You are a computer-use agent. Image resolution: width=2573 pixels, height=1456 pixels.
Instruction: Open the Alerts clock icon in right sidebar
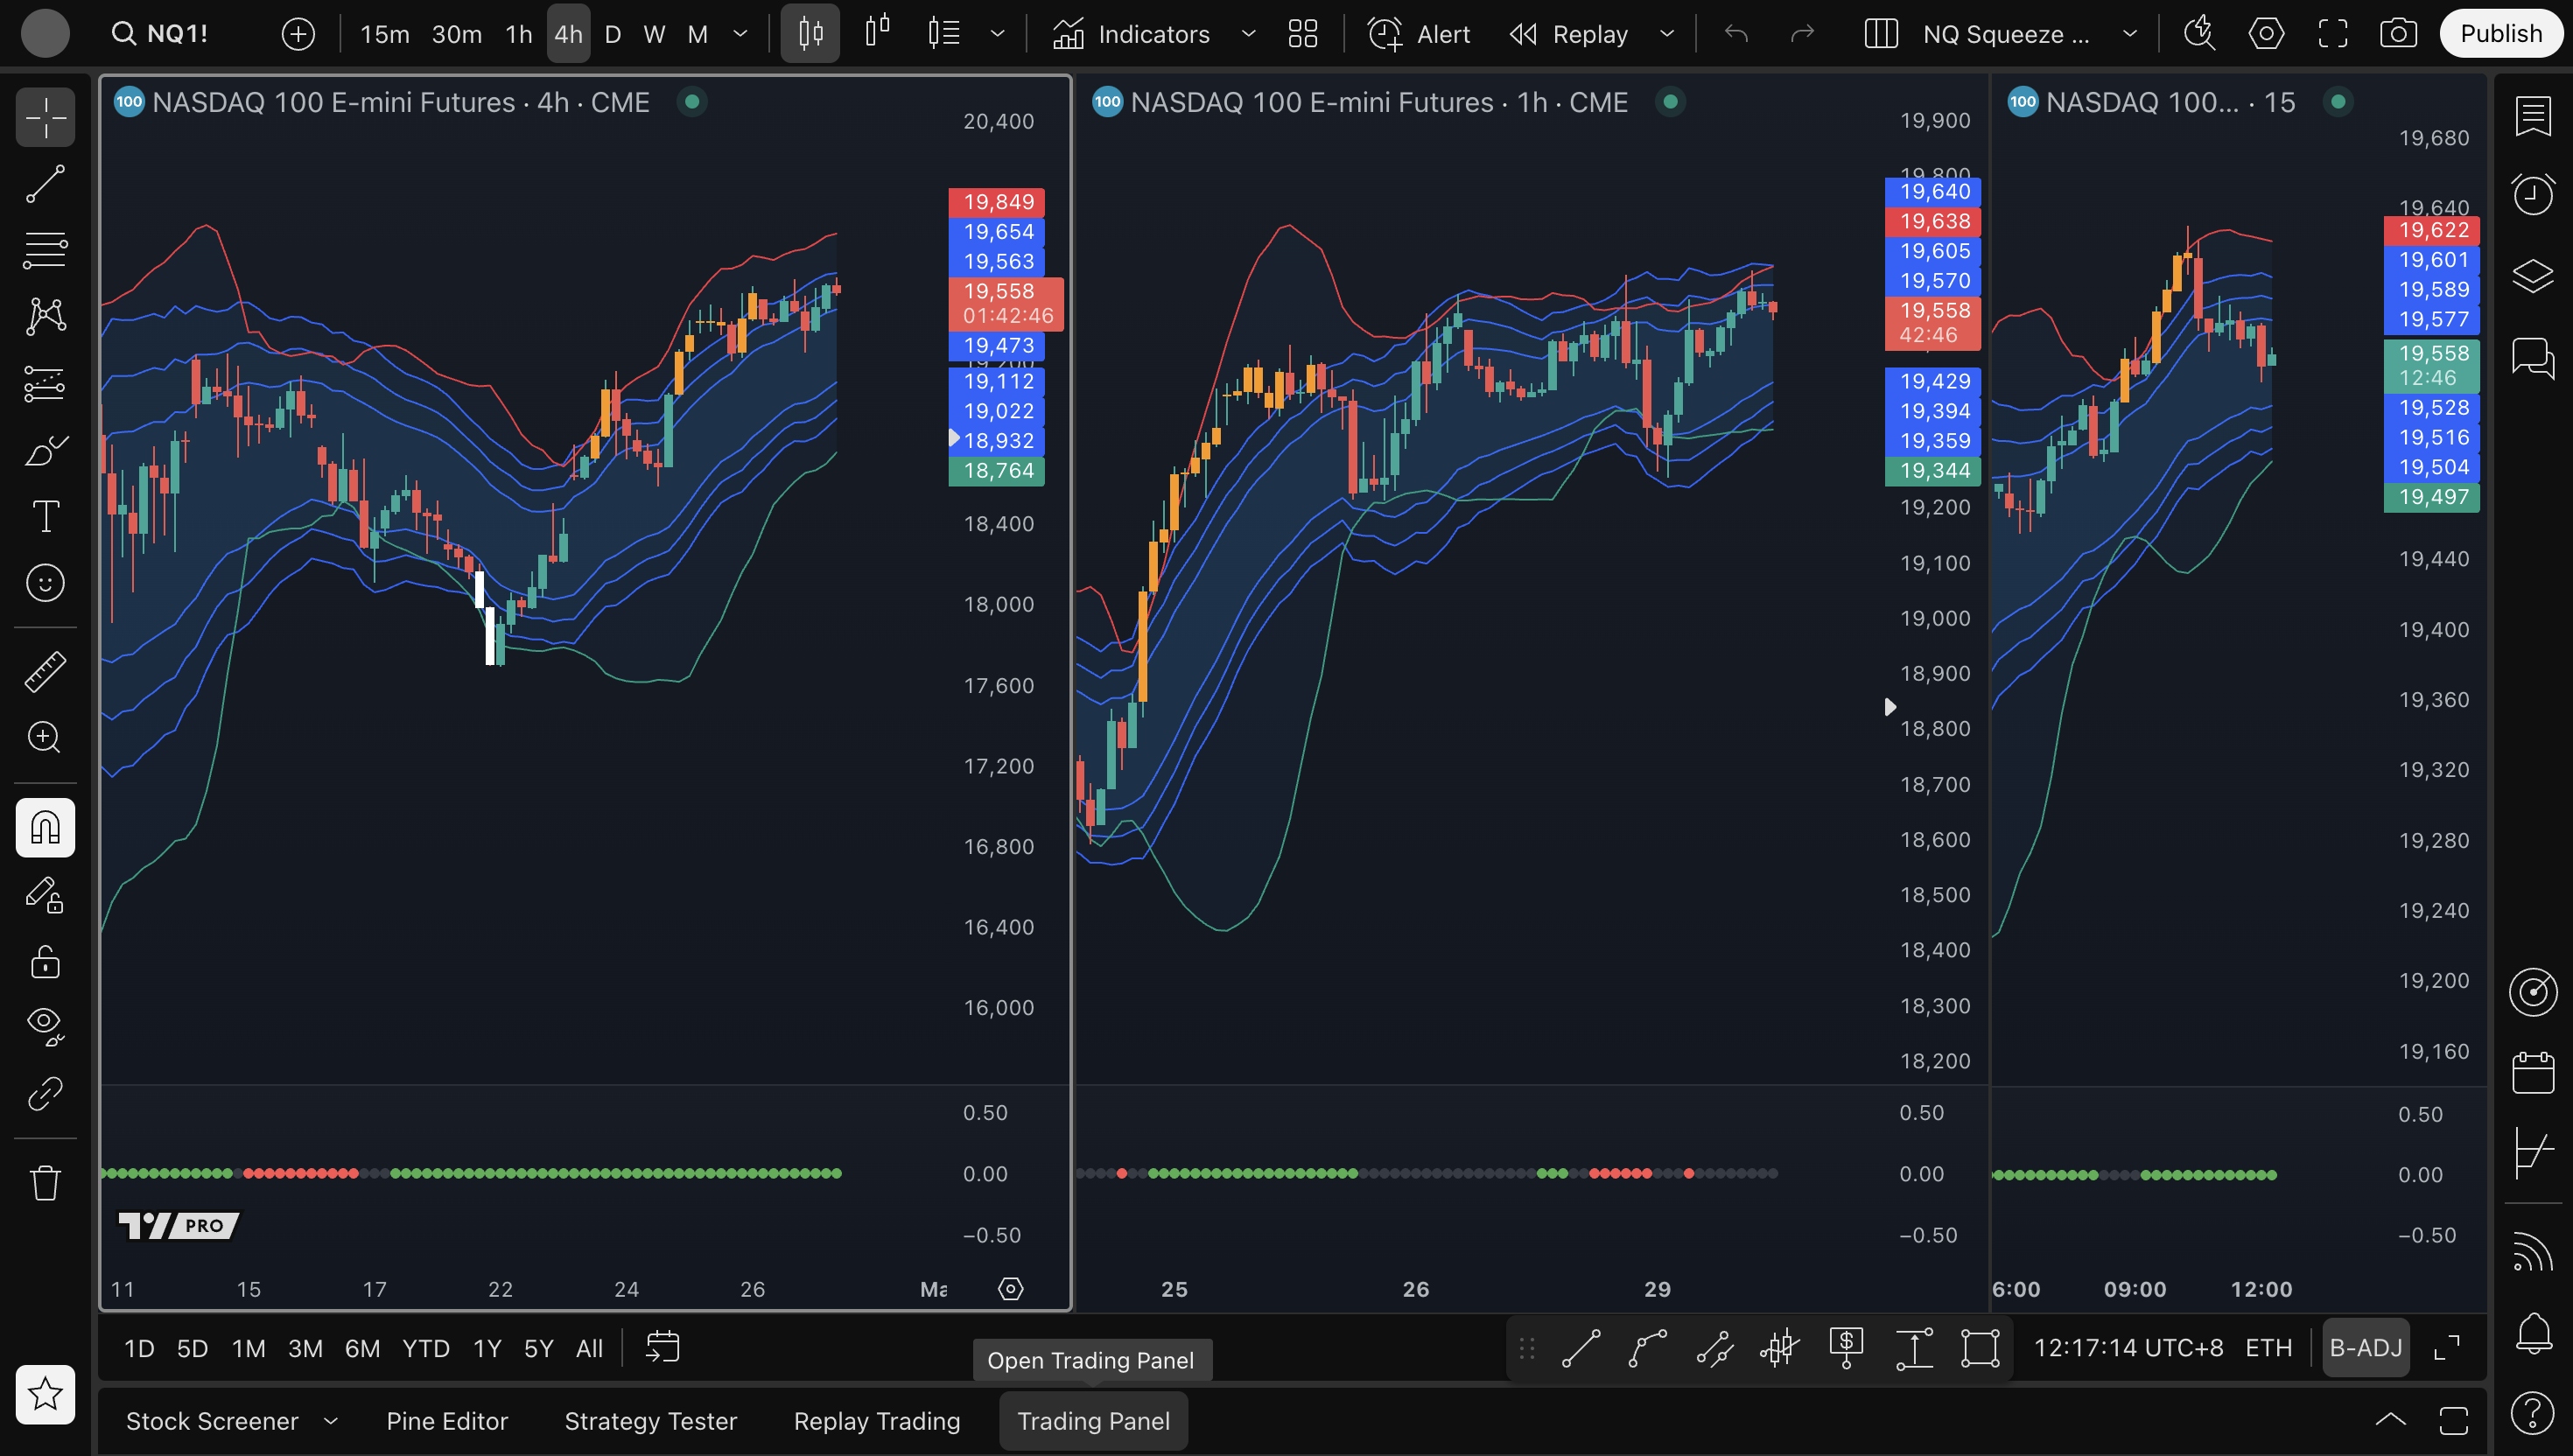(x=2532, y=194)
